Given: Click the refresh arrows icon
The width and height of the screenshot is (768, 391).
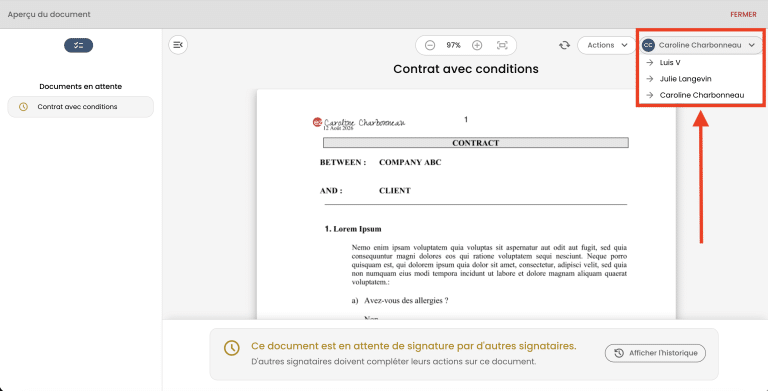Looking at the screenshot, I should (565, 45).
